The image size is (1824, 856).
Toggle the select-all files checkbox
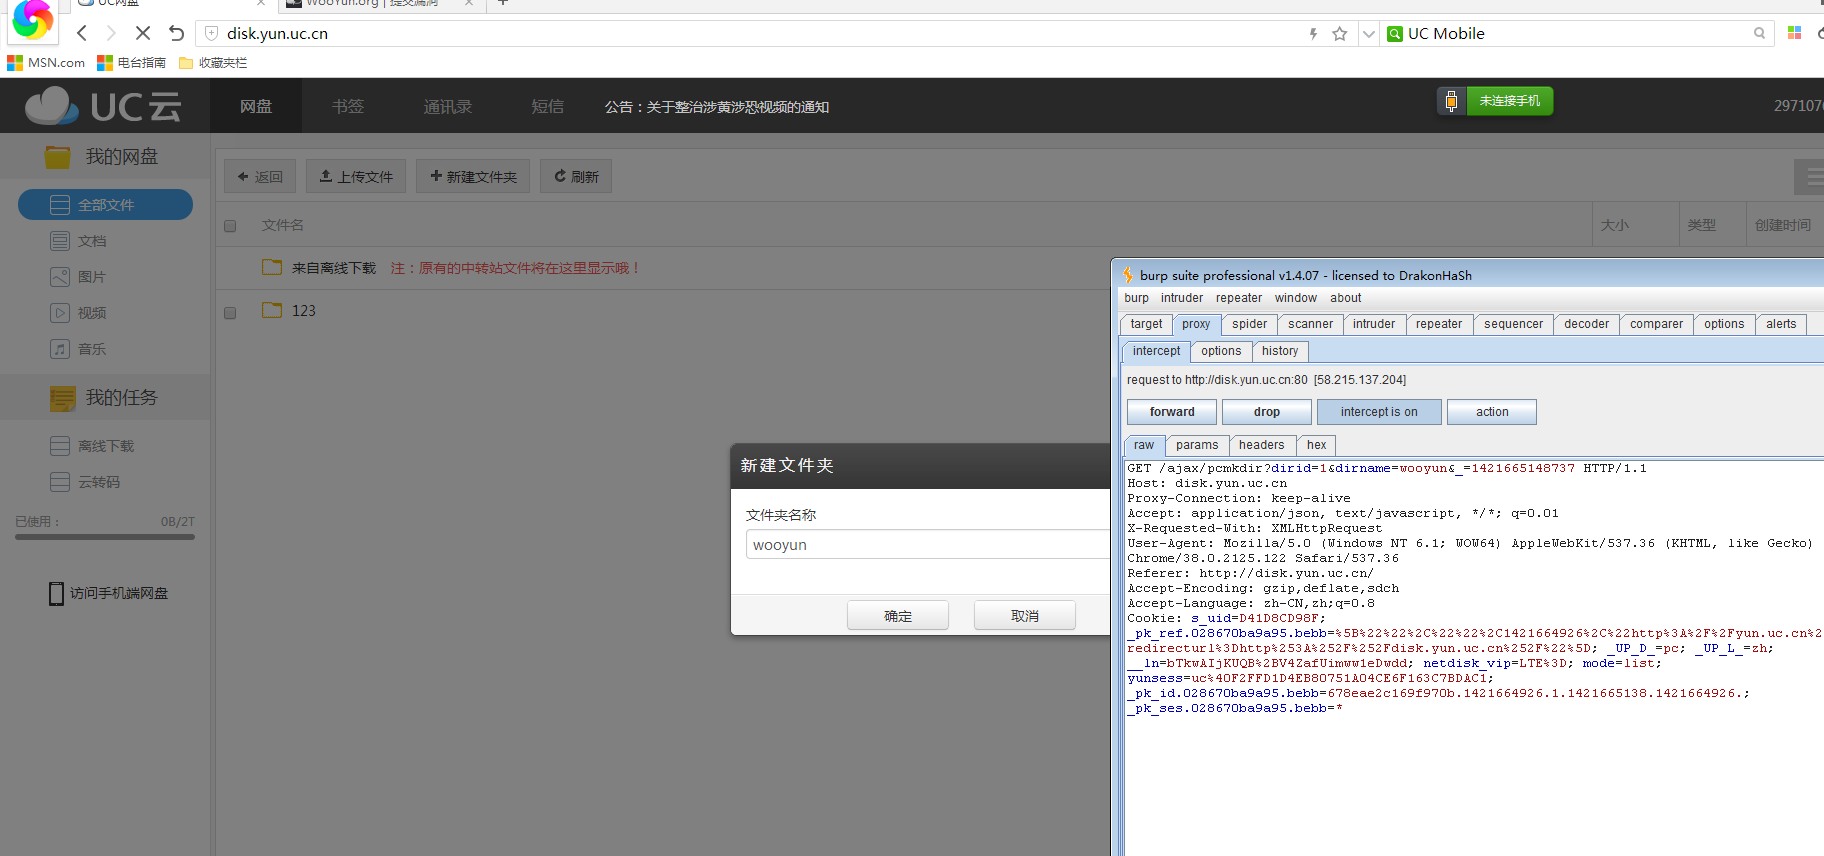[x=230, y=226]
